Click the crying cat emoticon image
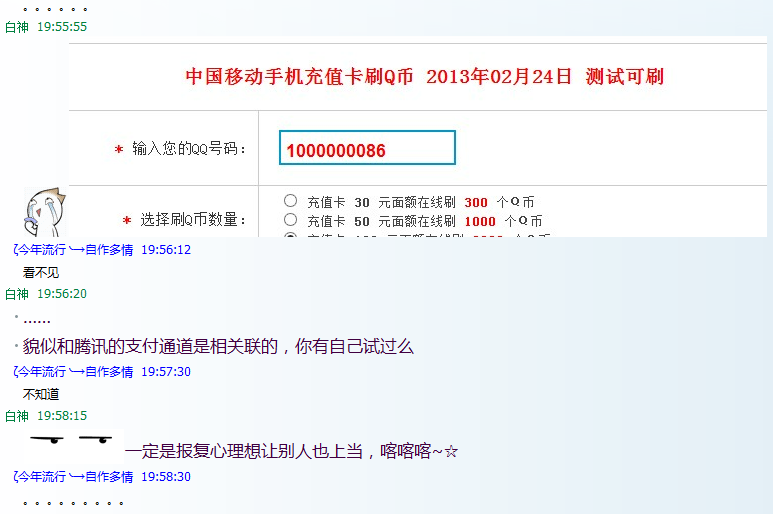Screen dimensions: 773x514 44,212
